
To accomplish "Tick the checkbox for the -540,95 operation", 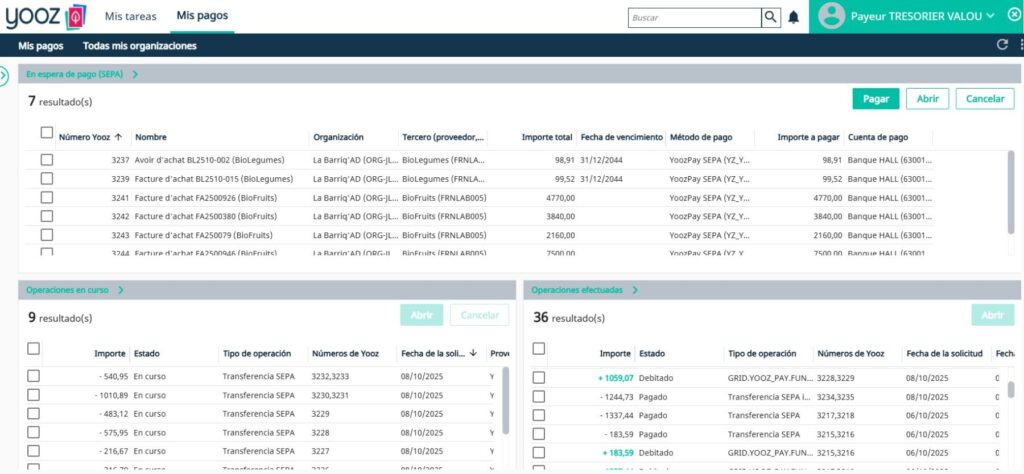I will (34, 376).
